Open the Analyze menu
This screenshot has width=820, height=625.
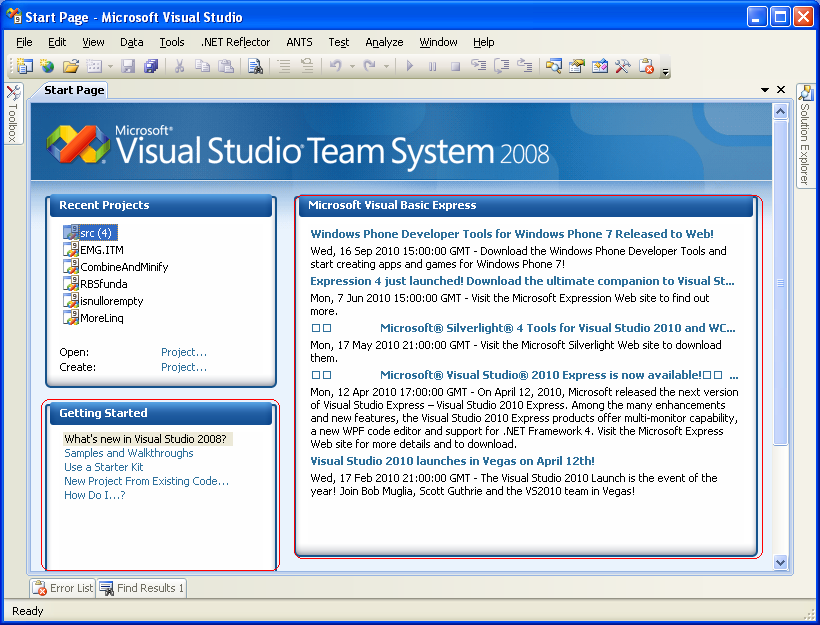click(x=384, y=42)
